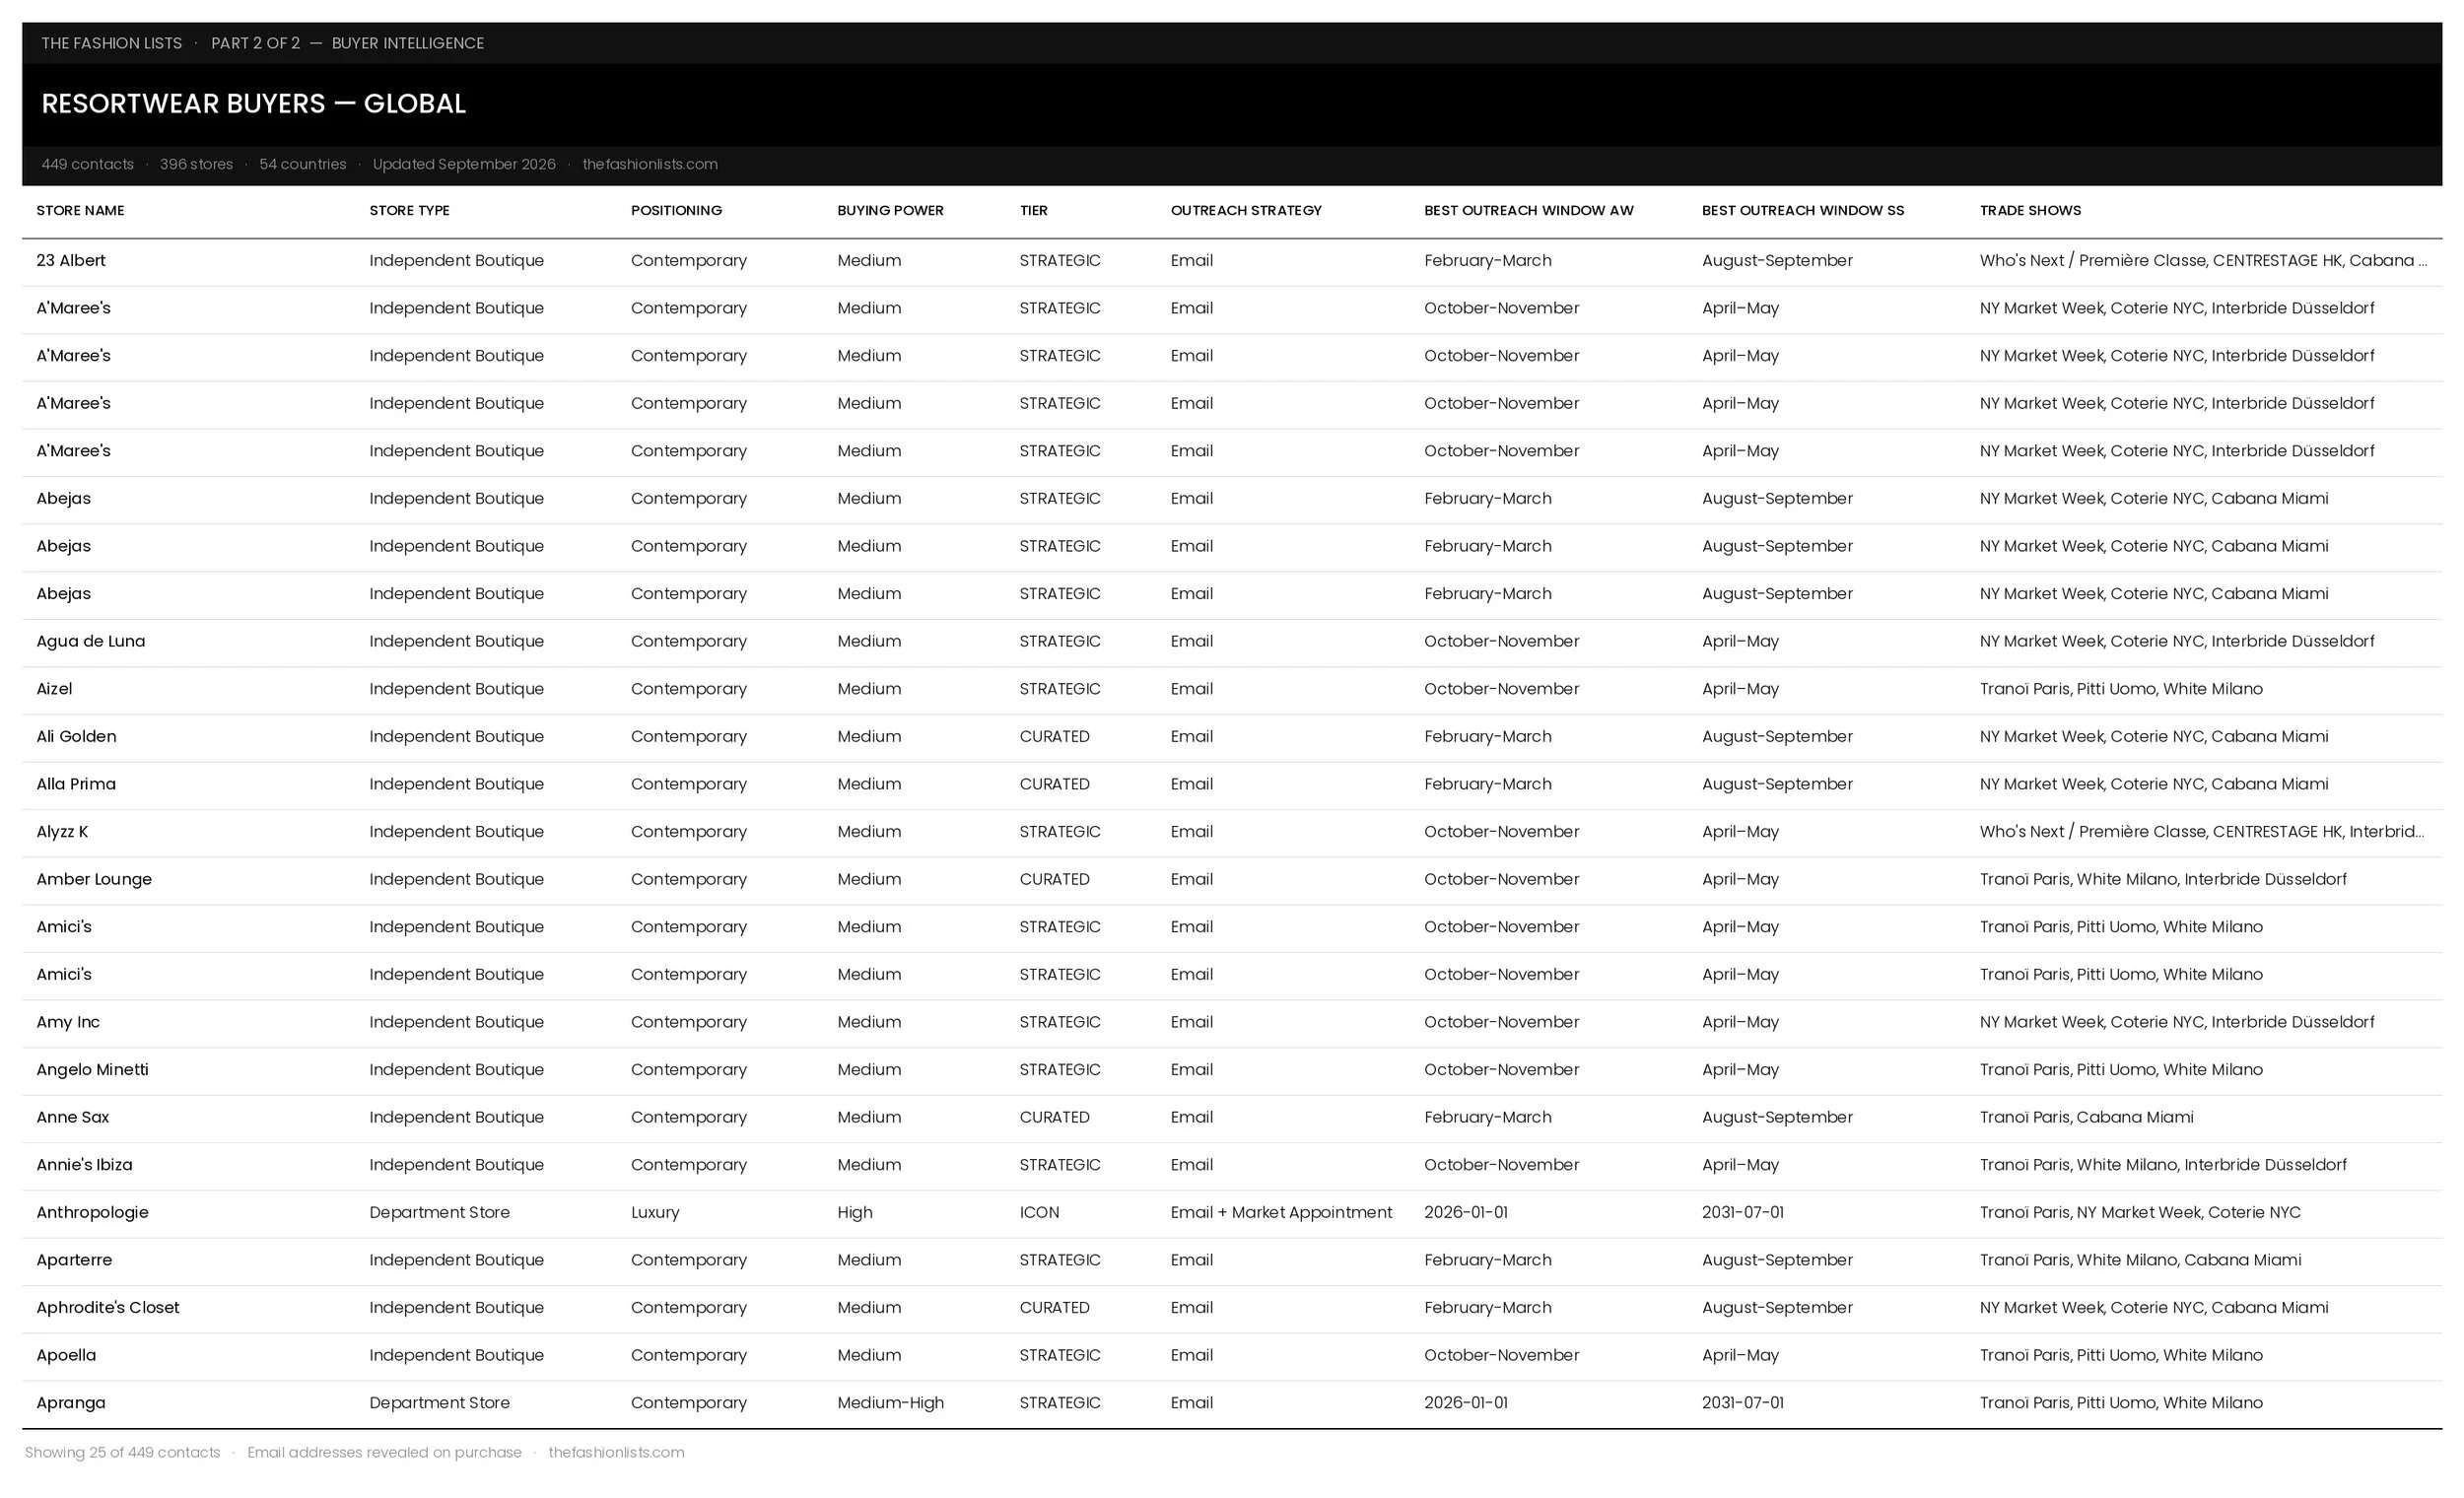Click the Agua de Luna store name
2464x1498 pixels.
coord(91,641)
